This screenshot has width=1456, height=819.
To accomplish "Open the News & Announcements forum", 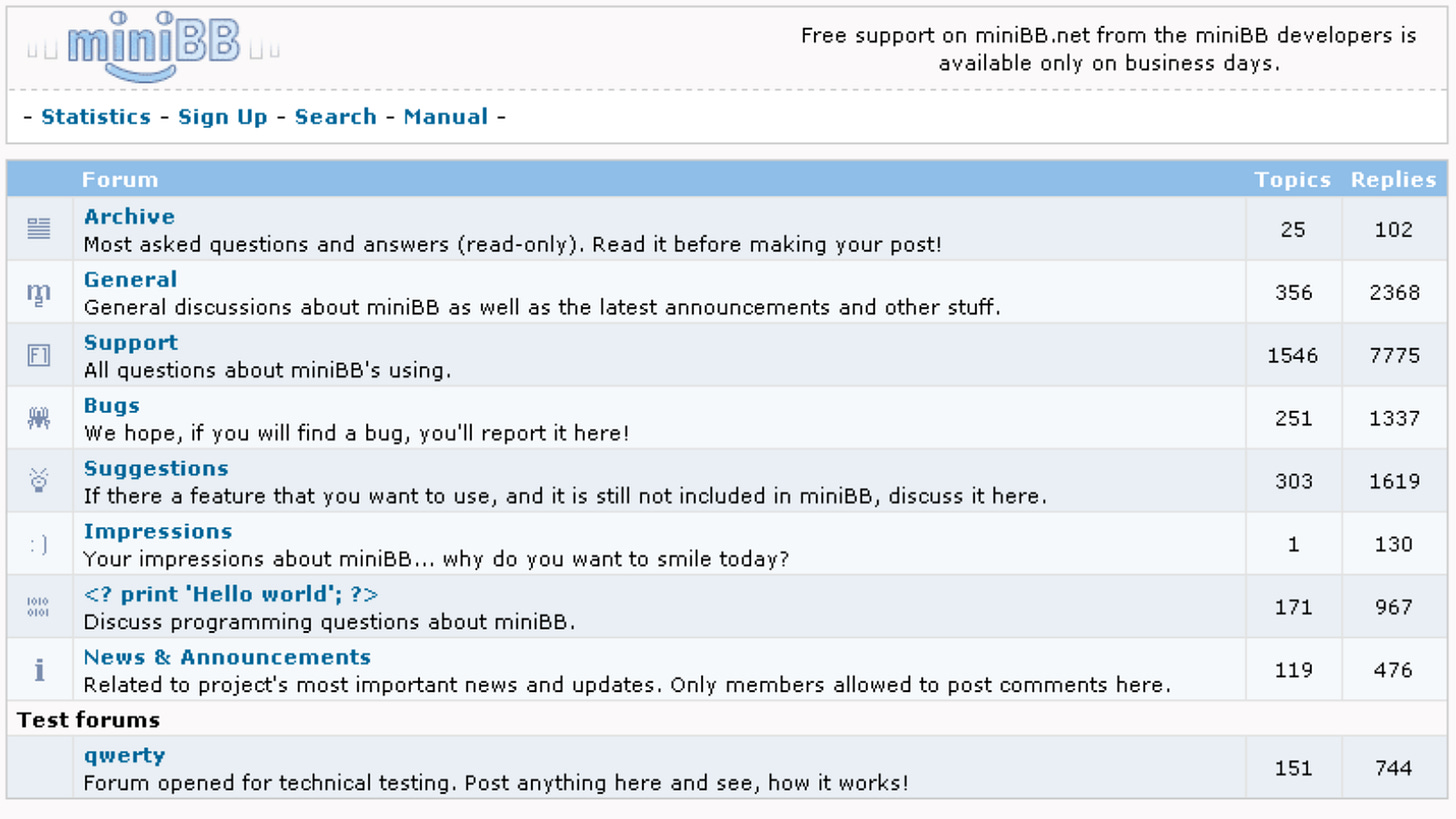I will click(x=227, y=657).
